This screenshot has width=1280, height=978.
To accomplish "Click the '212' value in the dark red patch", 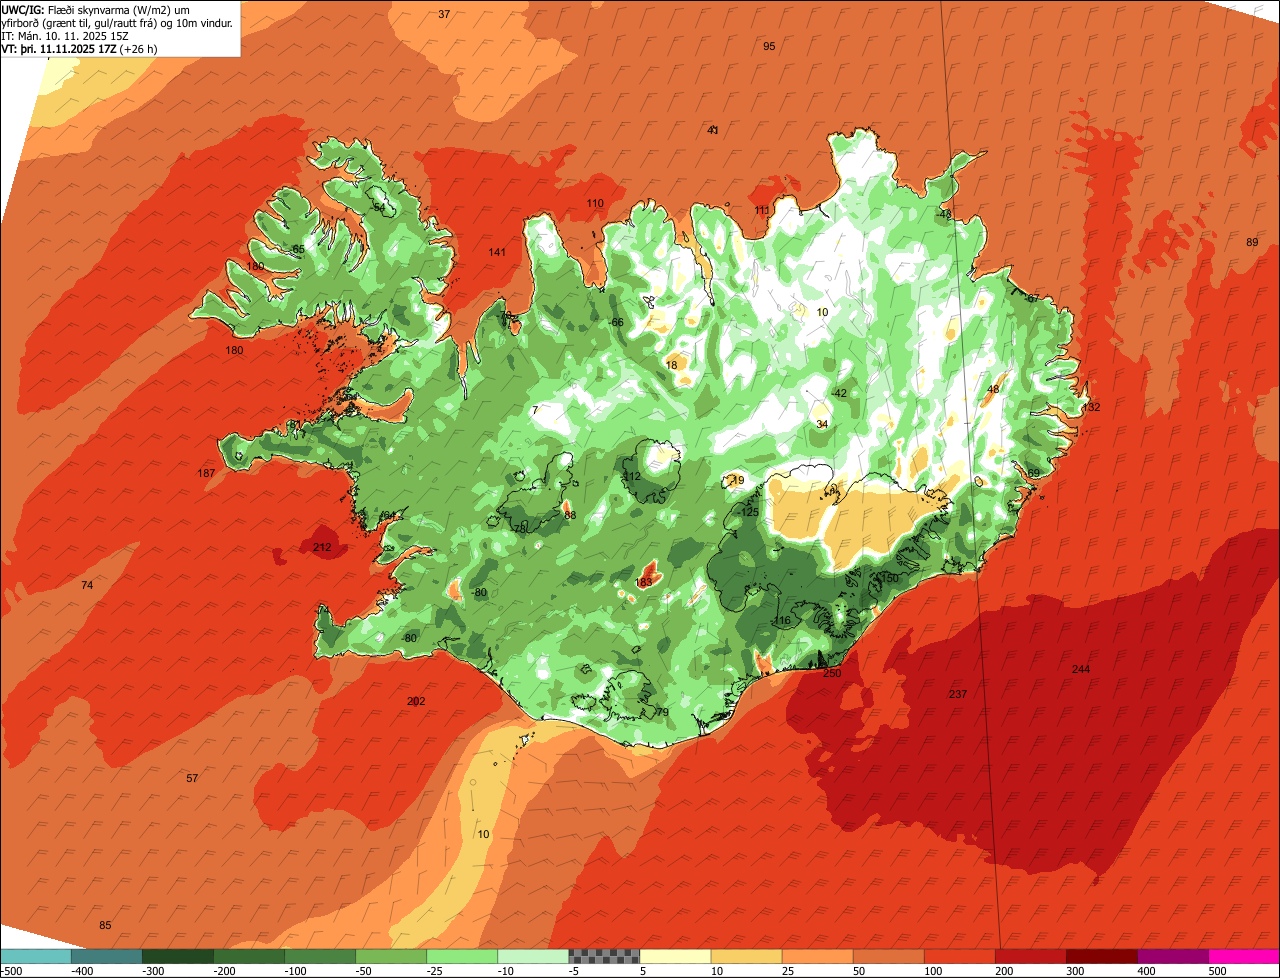I will (322, 547).
